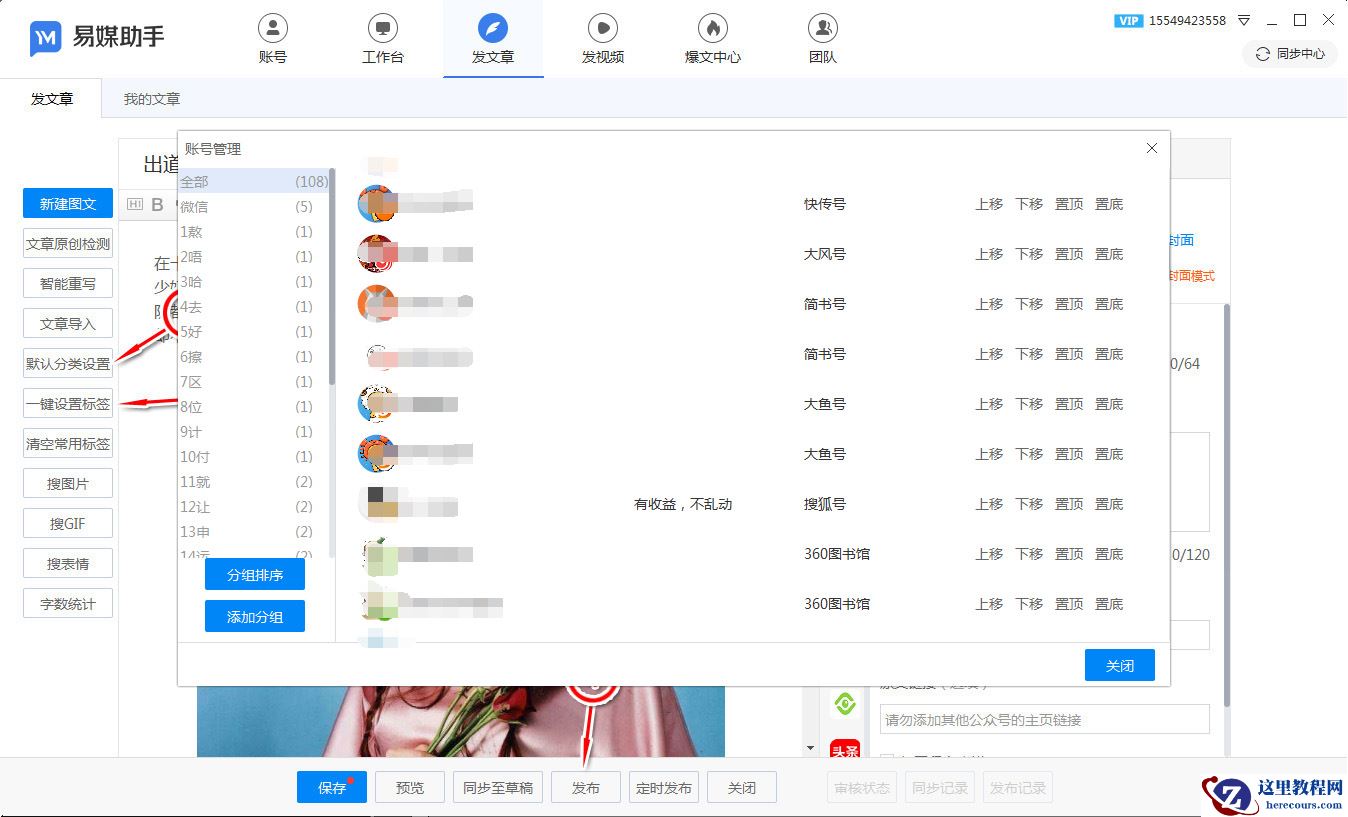Viewport: 1348px width, 817px height.
Task: Click 关闭 in bottom bar
Action: (742, 787)
